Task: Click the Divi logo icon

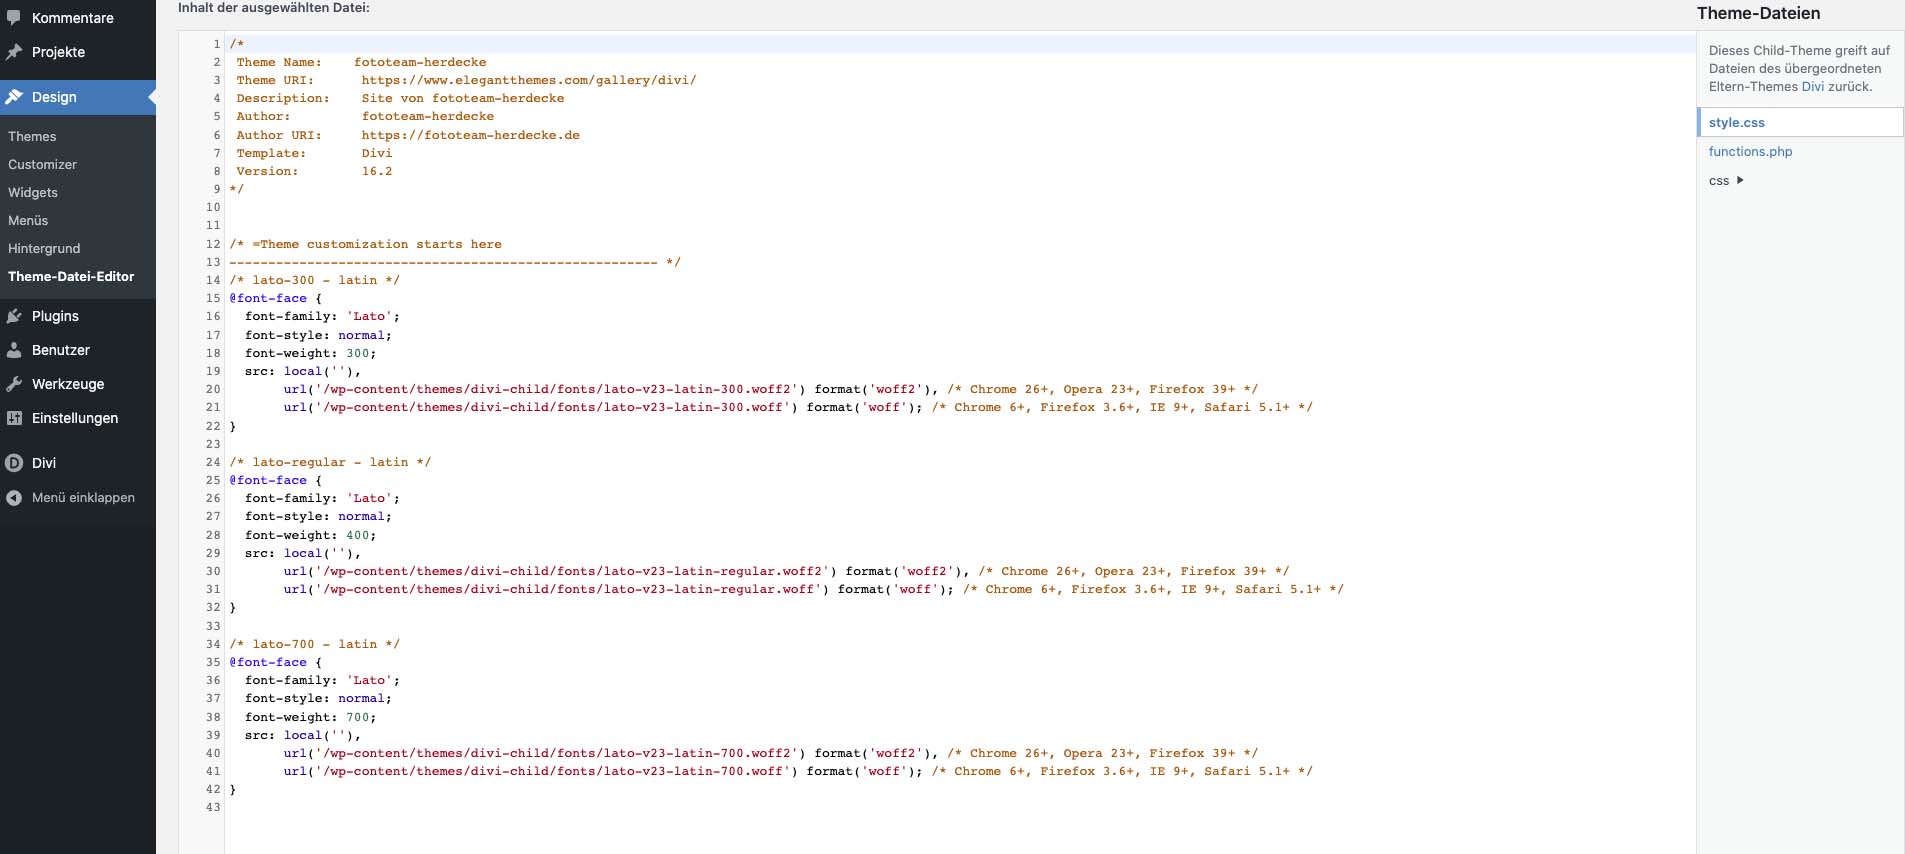Action: (14, 463)
